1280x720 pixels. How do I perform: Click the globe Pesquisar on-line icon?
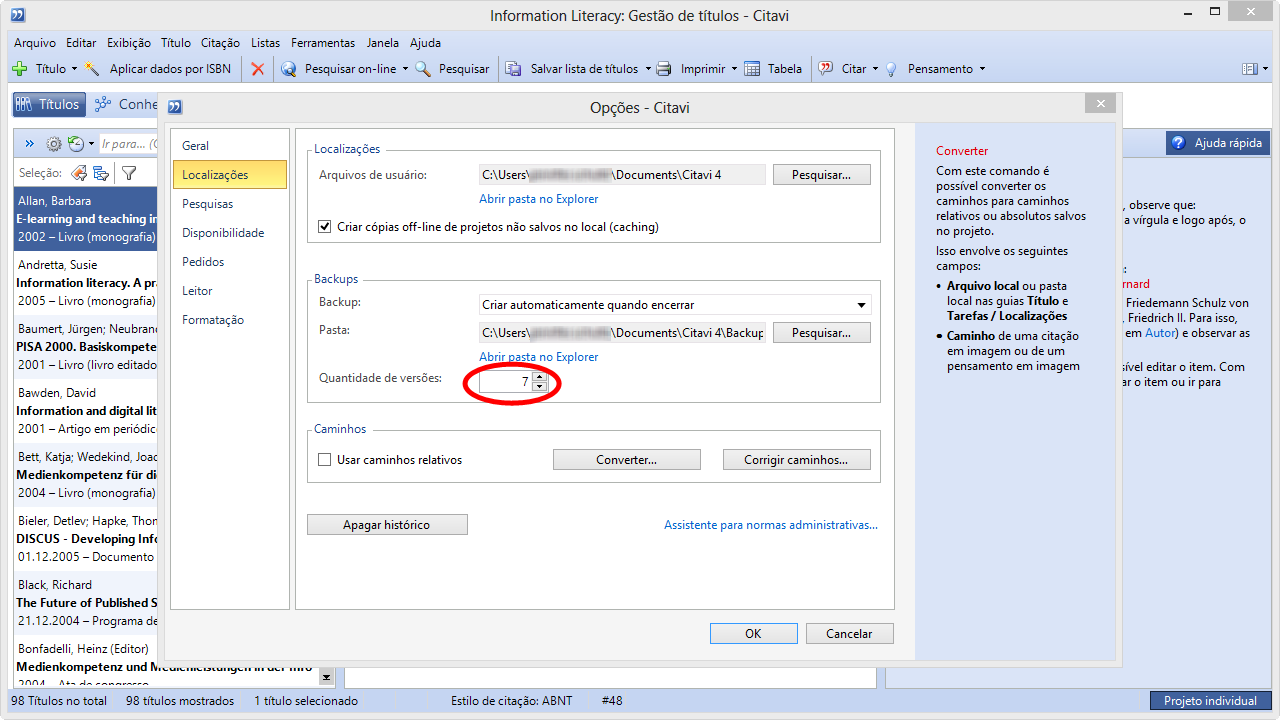pos(289,69)
